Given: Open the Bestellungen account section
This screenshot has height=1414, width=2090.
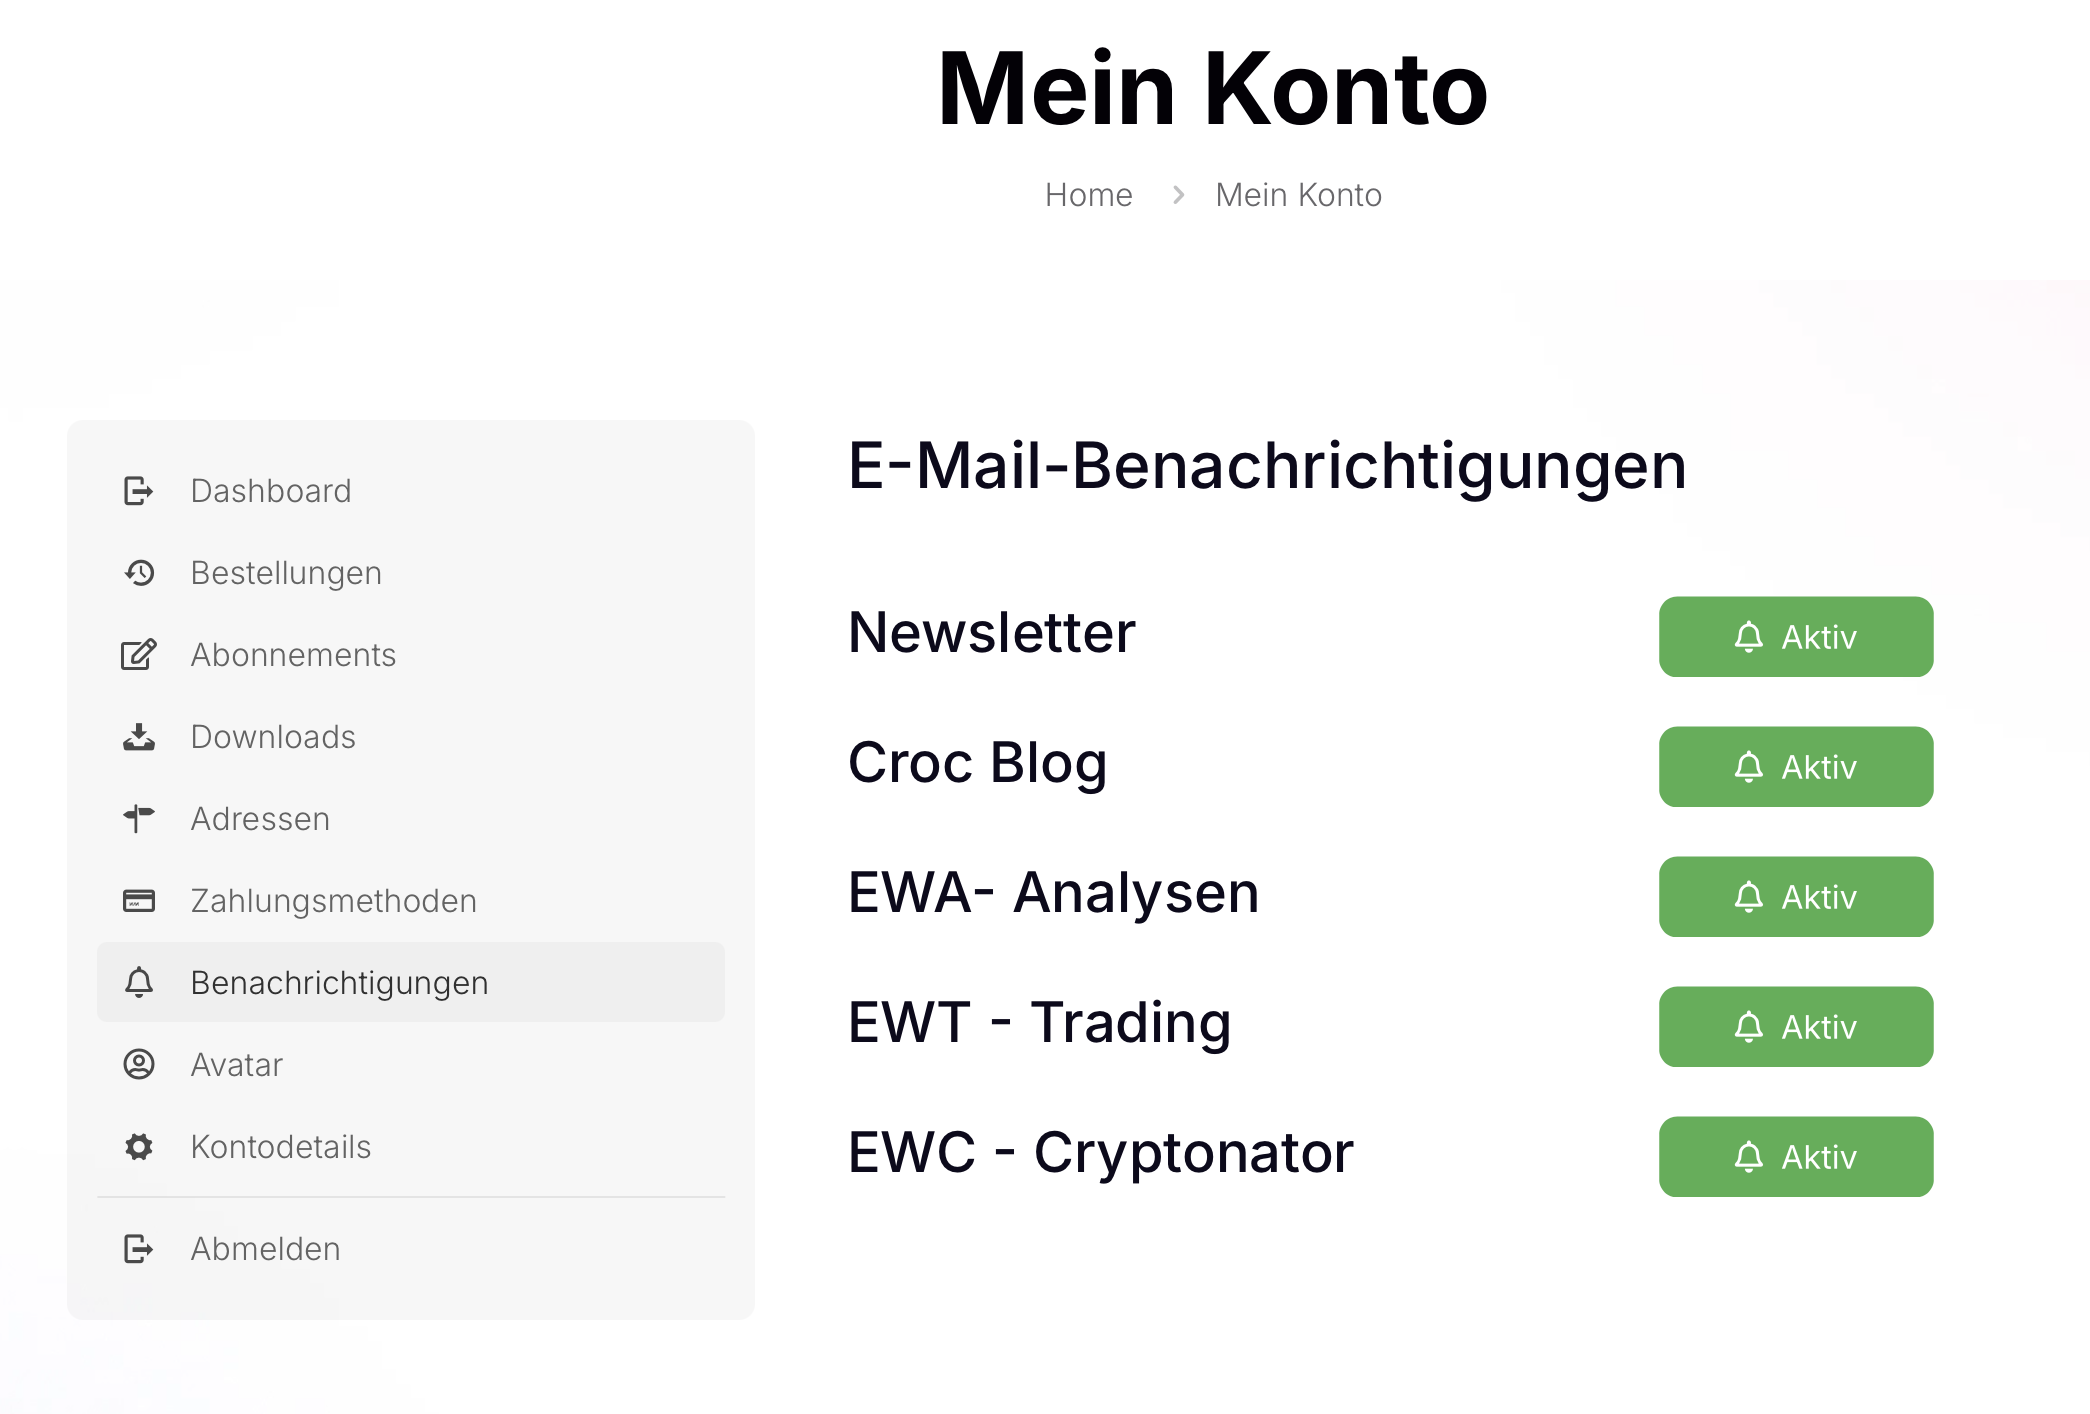Looking at the screenshot, I should click(286, 573).
